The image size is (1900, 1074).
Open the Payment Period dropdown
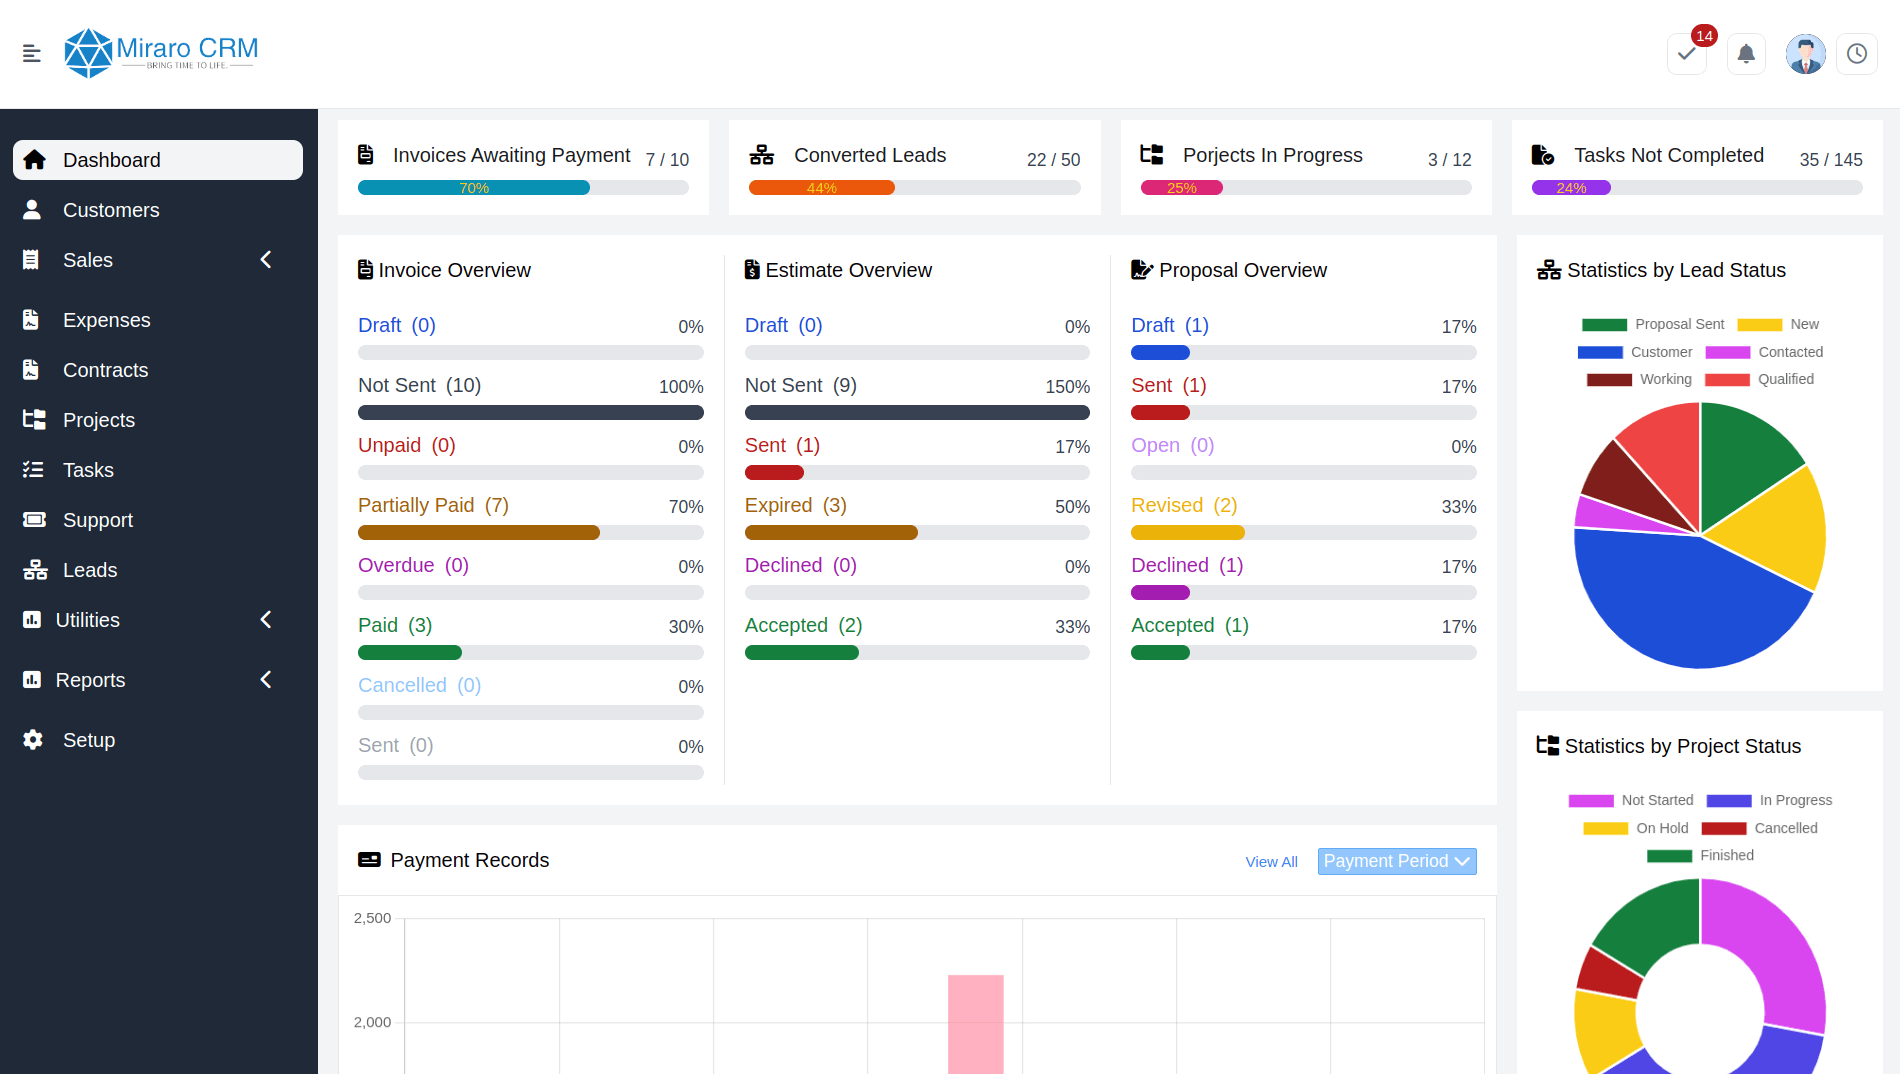(1397, 861)
